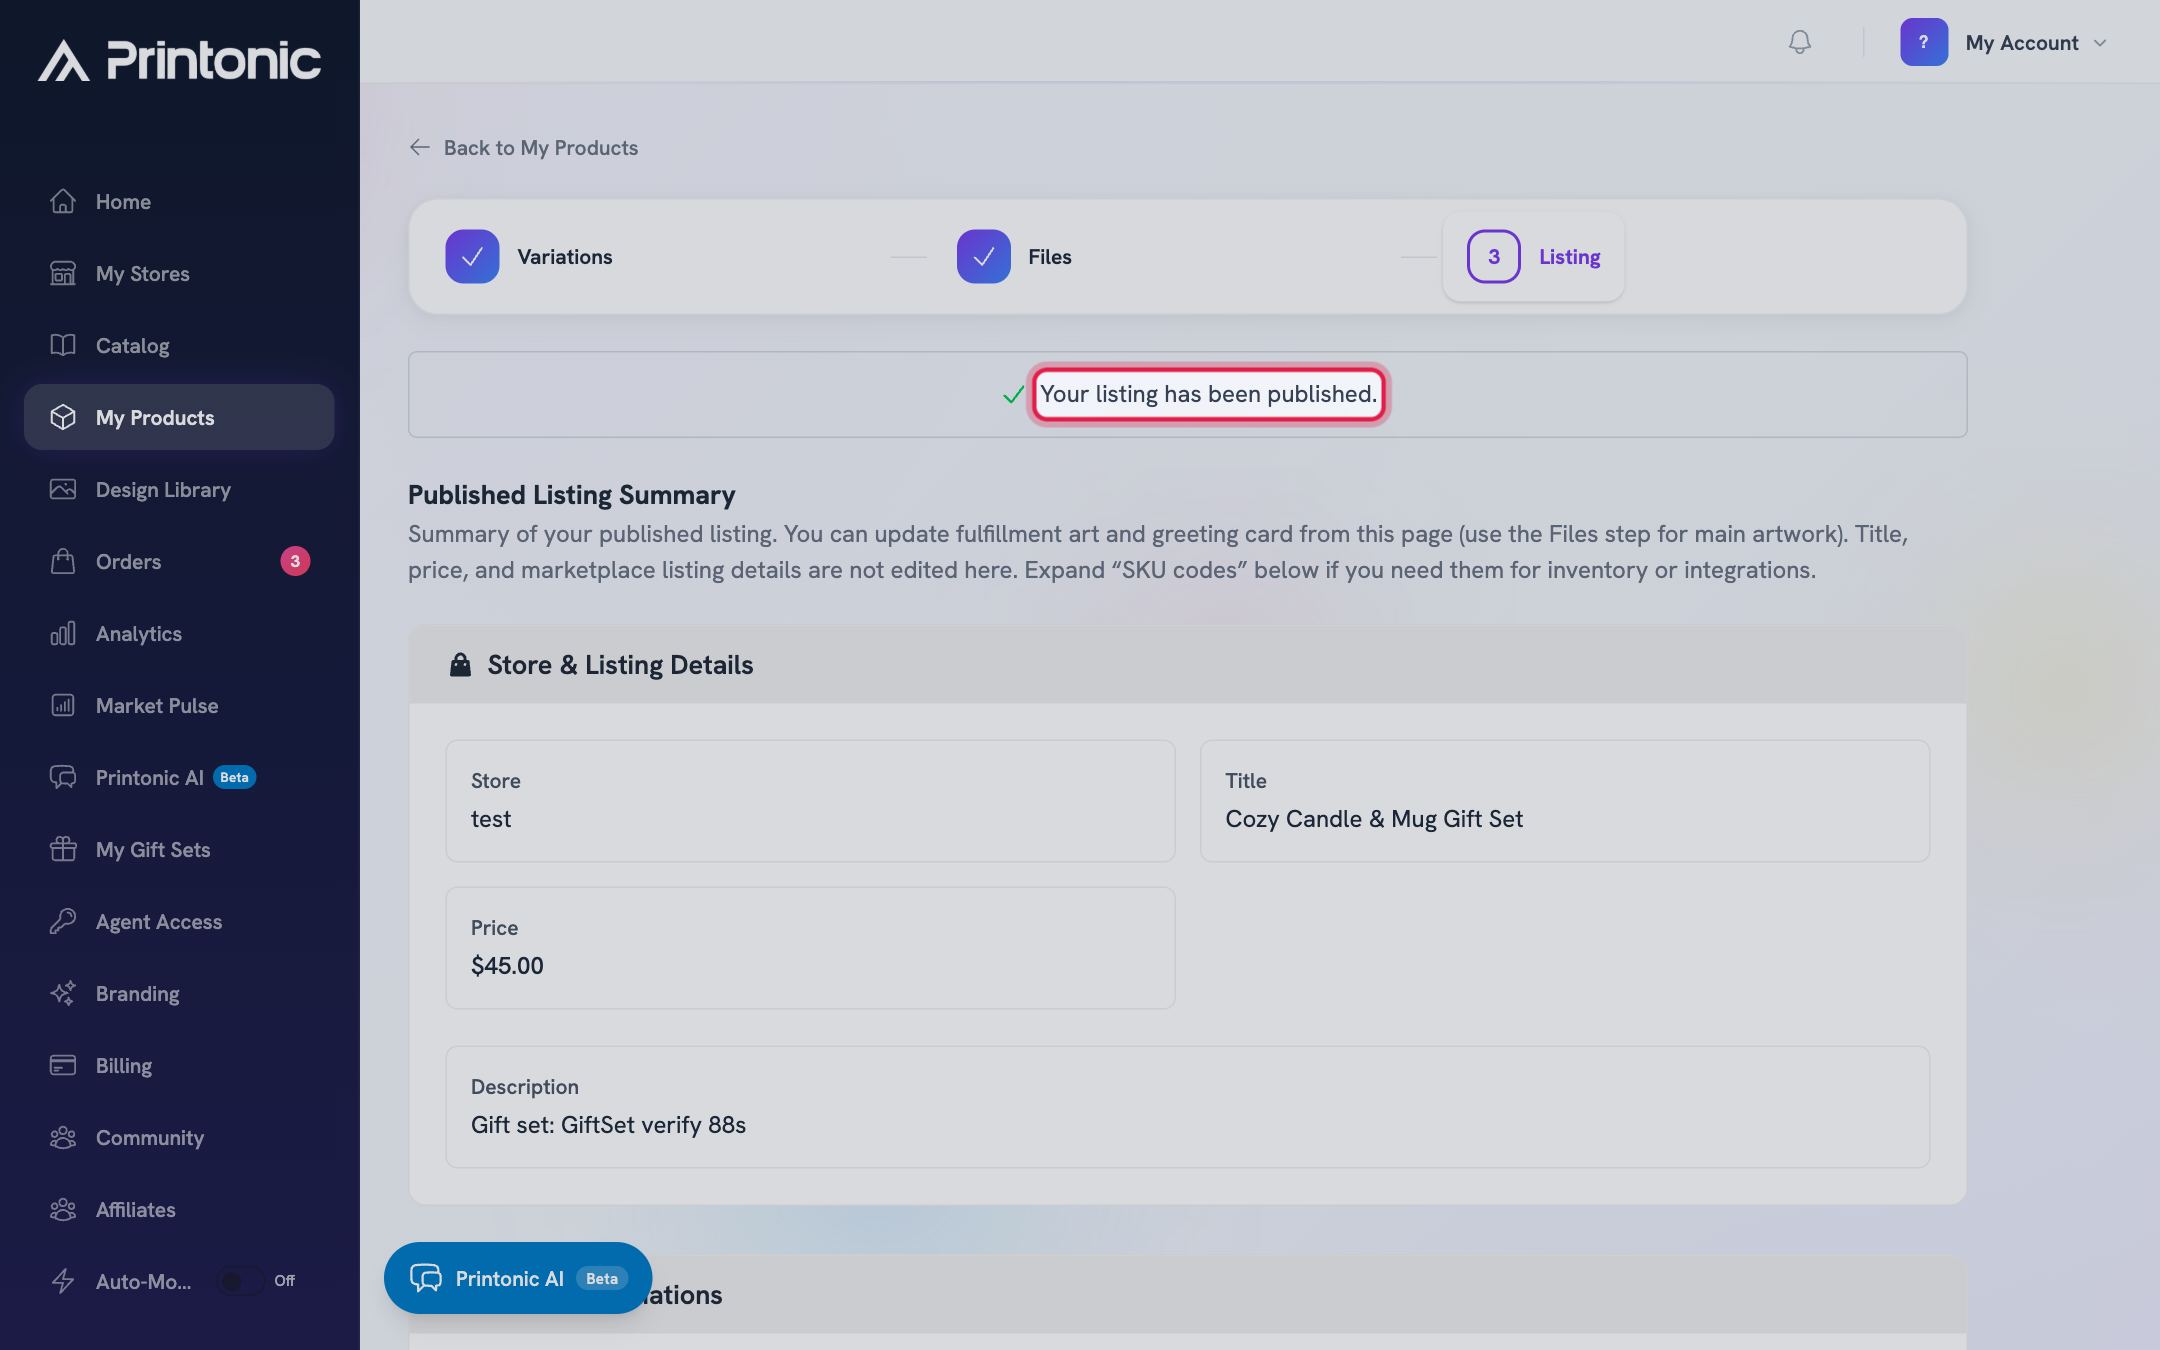Click the Billing card icon

click(x=63, y=1065)
